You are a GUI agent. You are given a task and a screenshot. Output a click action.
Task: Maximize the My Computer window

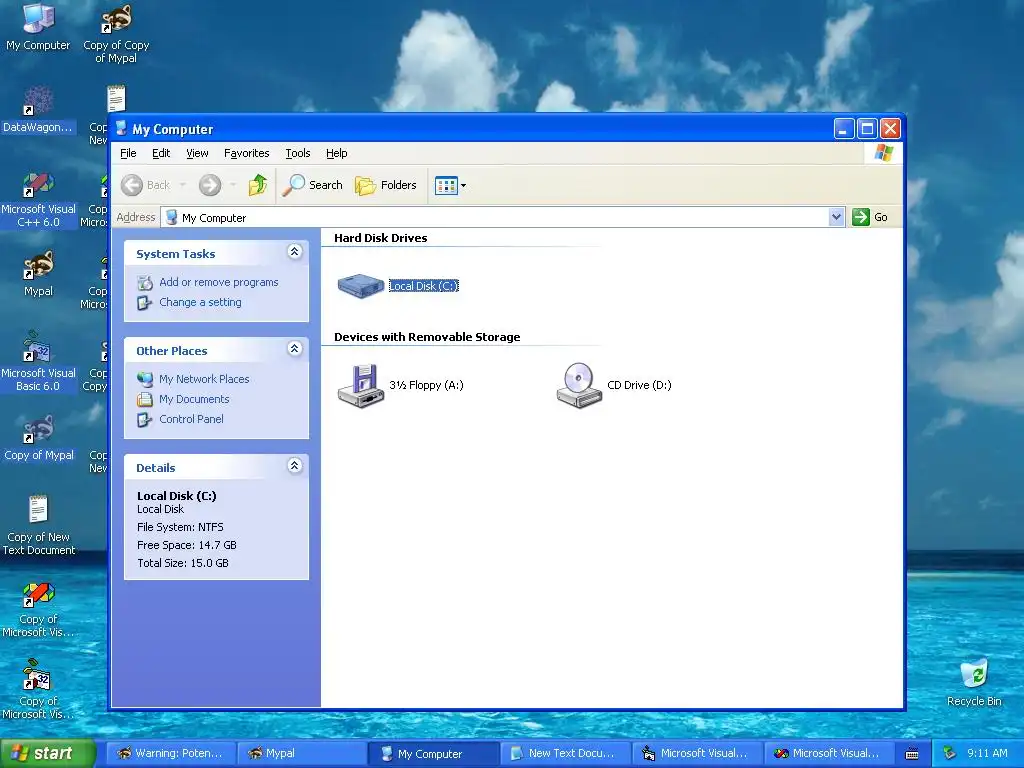tap(867, 129)
